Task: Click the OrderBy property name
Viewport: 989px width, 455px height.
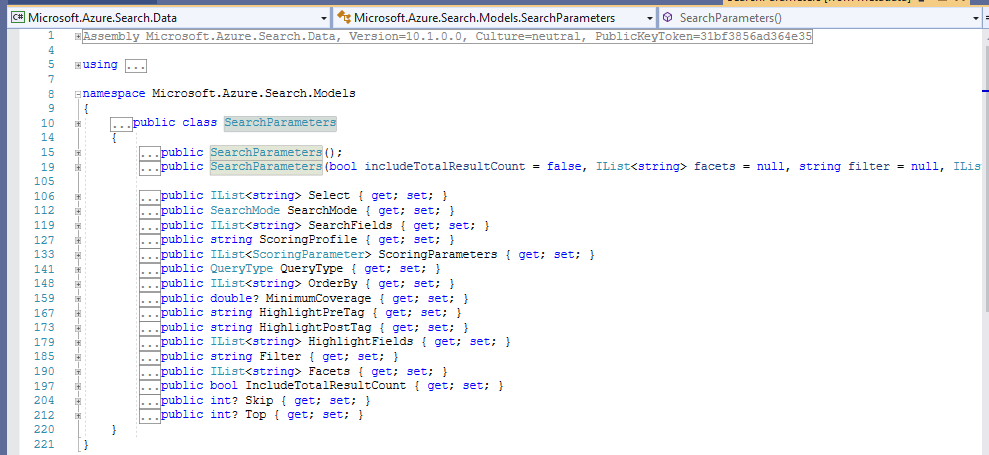Action: click(332, 283)
